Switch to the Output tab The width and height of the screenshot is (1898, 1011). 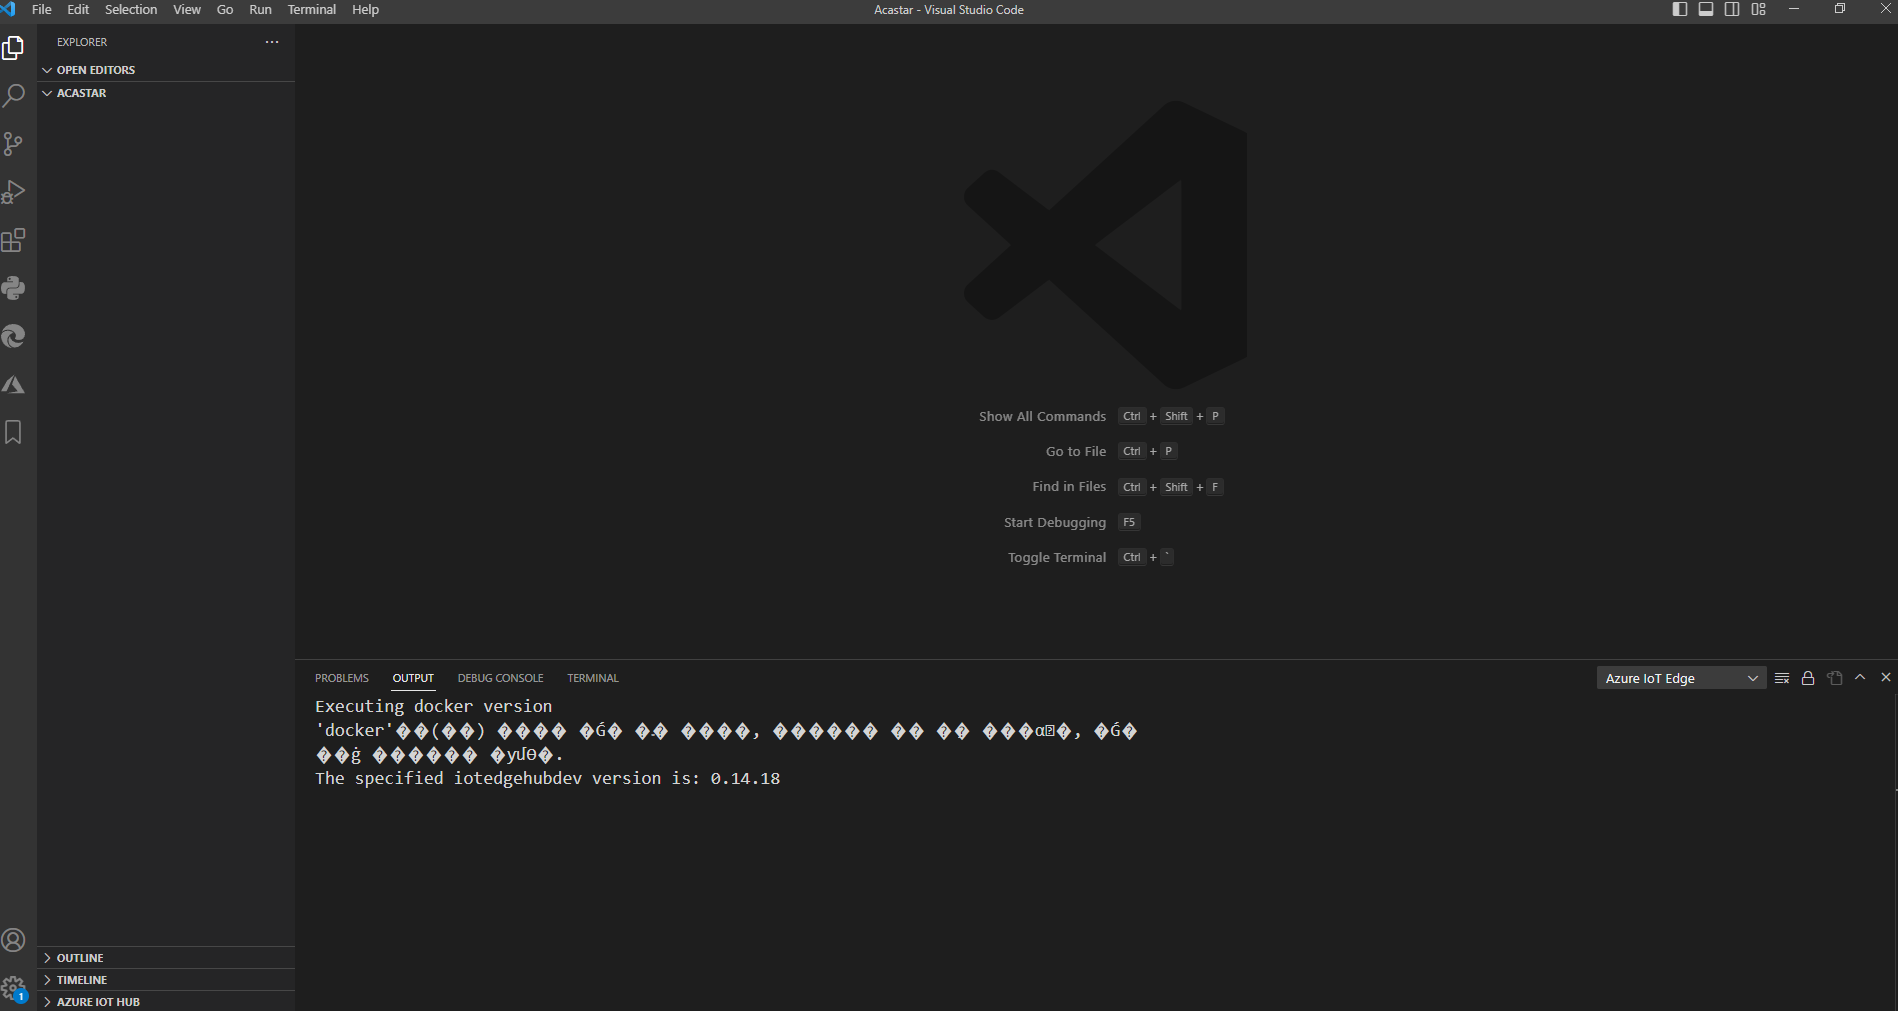[413, 678]
